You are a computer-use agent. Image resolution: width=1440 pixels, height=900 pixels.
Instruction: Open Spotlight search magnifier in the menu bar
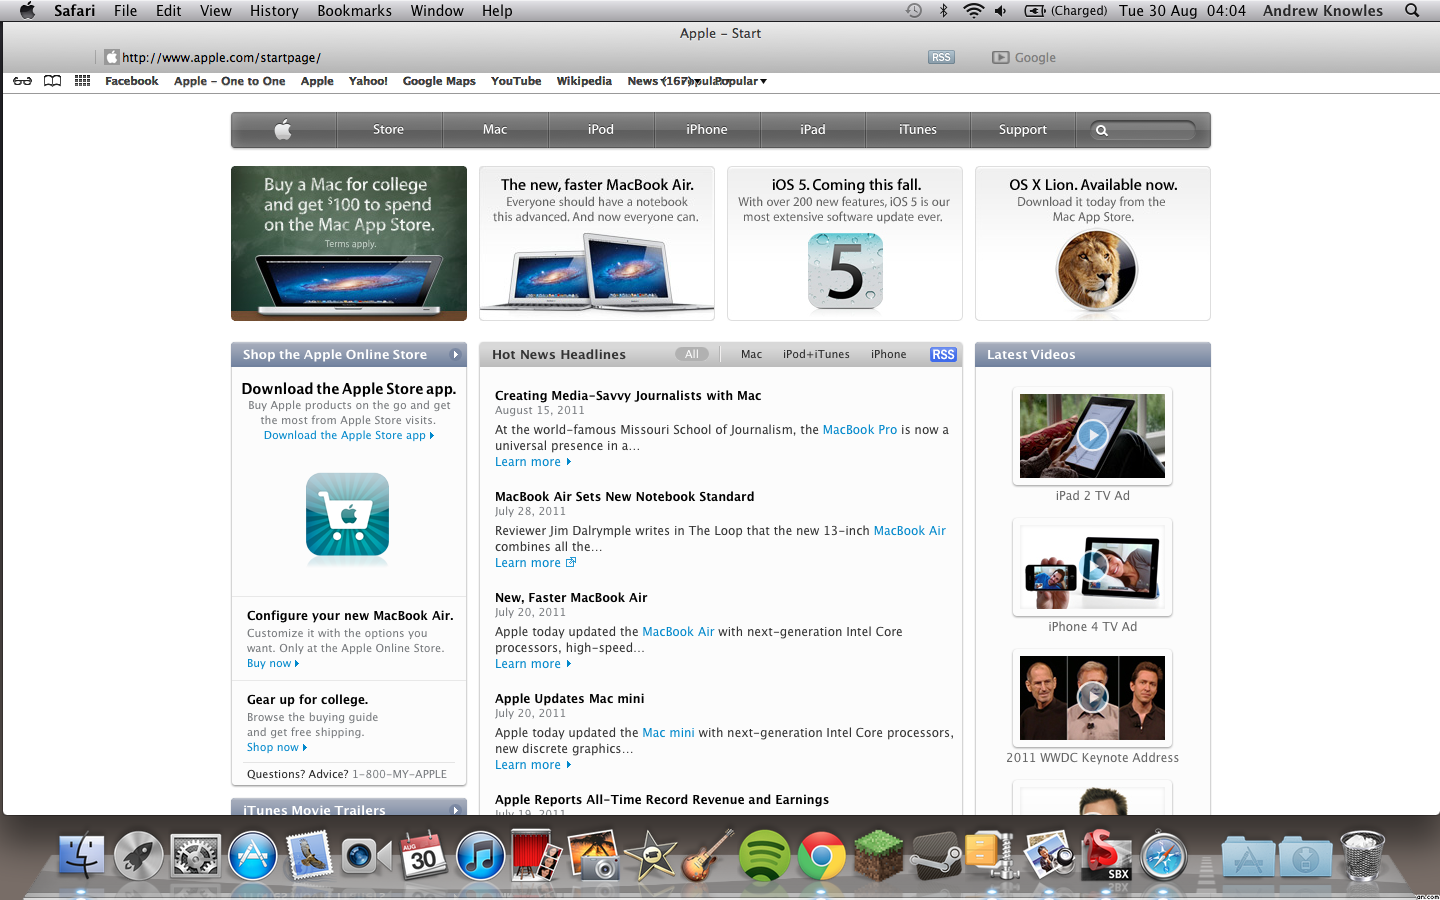pos(1412,10)
